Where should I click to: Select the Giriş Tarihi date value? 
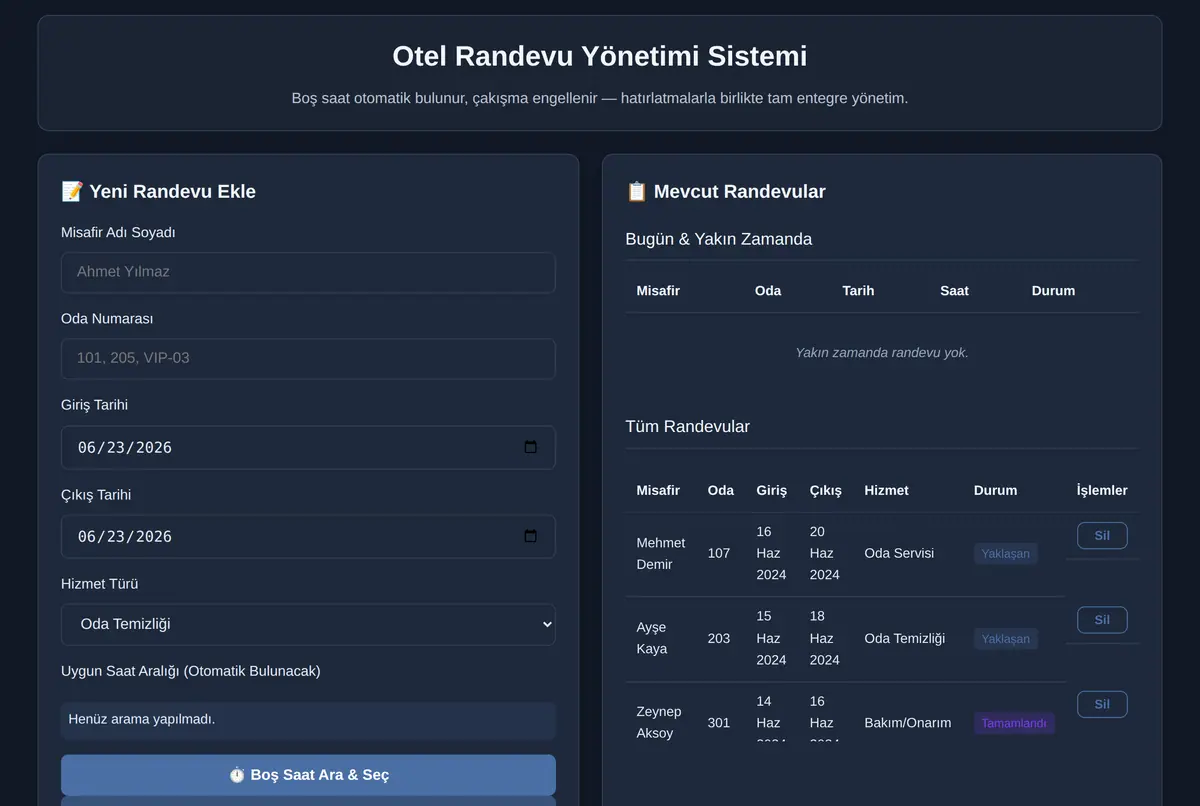tap(125, 448)
